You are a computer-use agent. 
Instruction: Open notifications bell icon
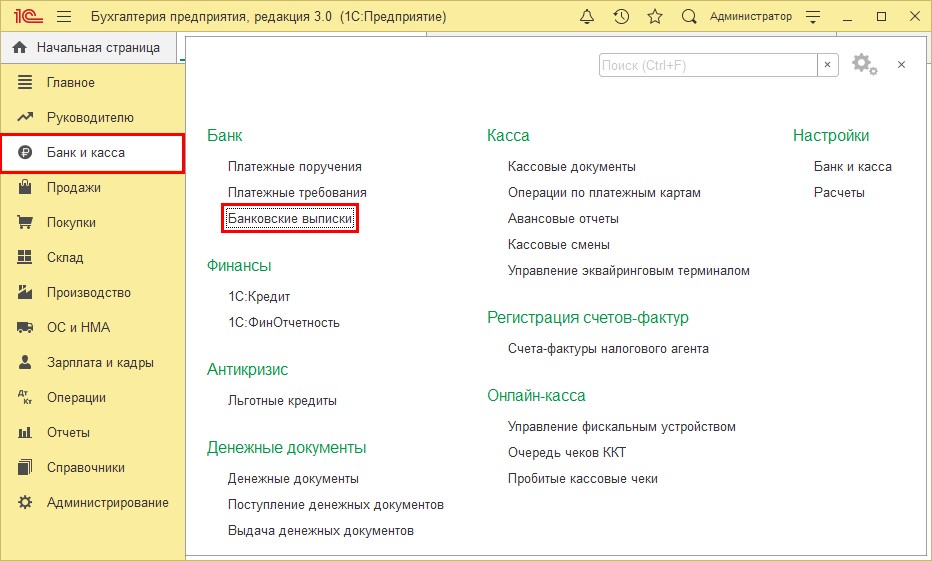coord(587,17)
